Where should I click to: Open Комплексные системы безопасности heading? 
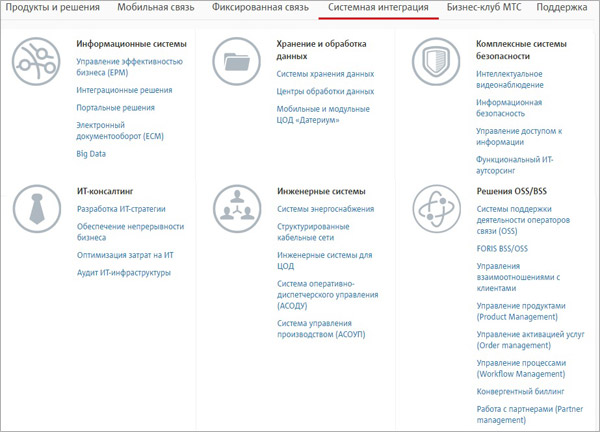521,50
